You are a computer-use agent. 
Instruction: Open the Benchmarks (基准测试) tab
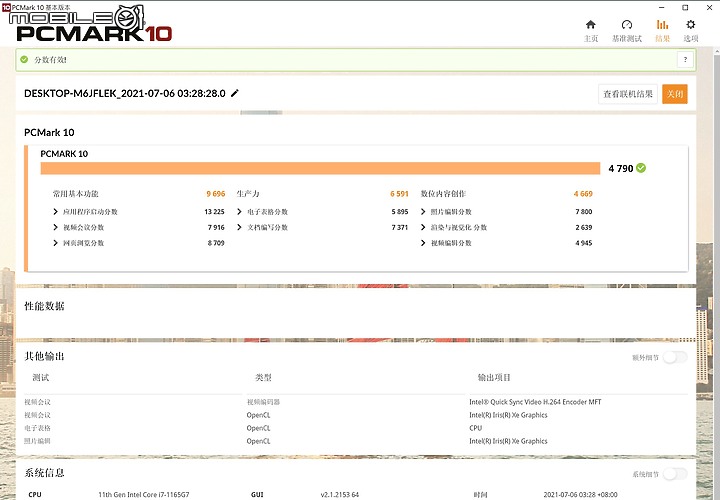click(x=627, y=31)
